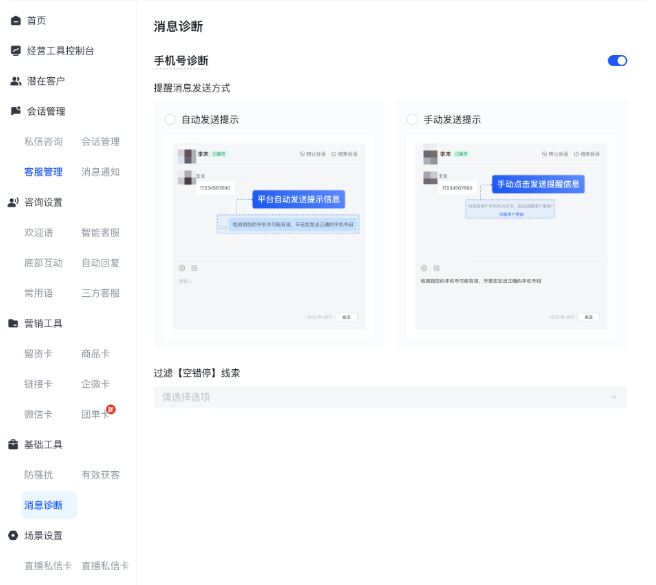Click the people icon beside 潜在客户
The height and width of the screenshot is (585, 656).
click(x=16, y=81)
